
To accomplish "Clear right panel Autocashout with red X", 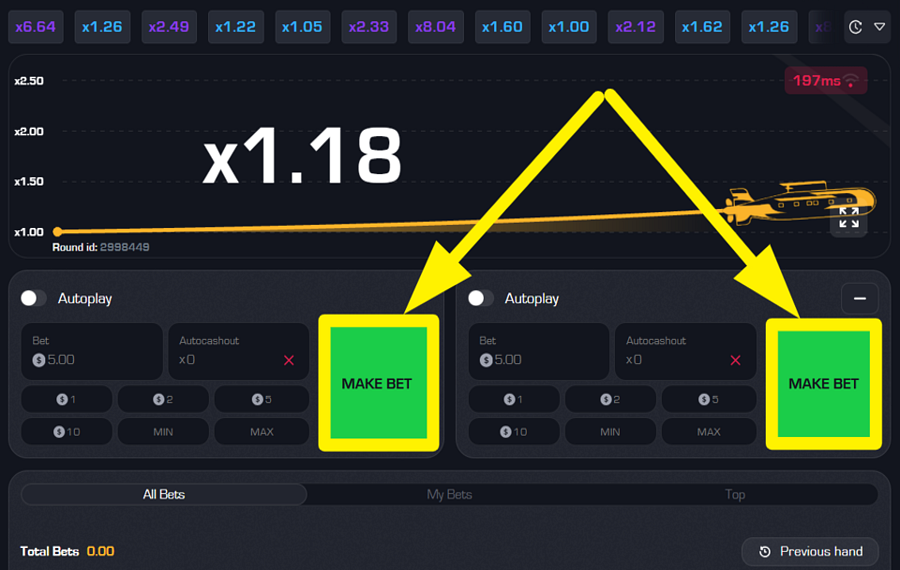I will coord(735,360).
